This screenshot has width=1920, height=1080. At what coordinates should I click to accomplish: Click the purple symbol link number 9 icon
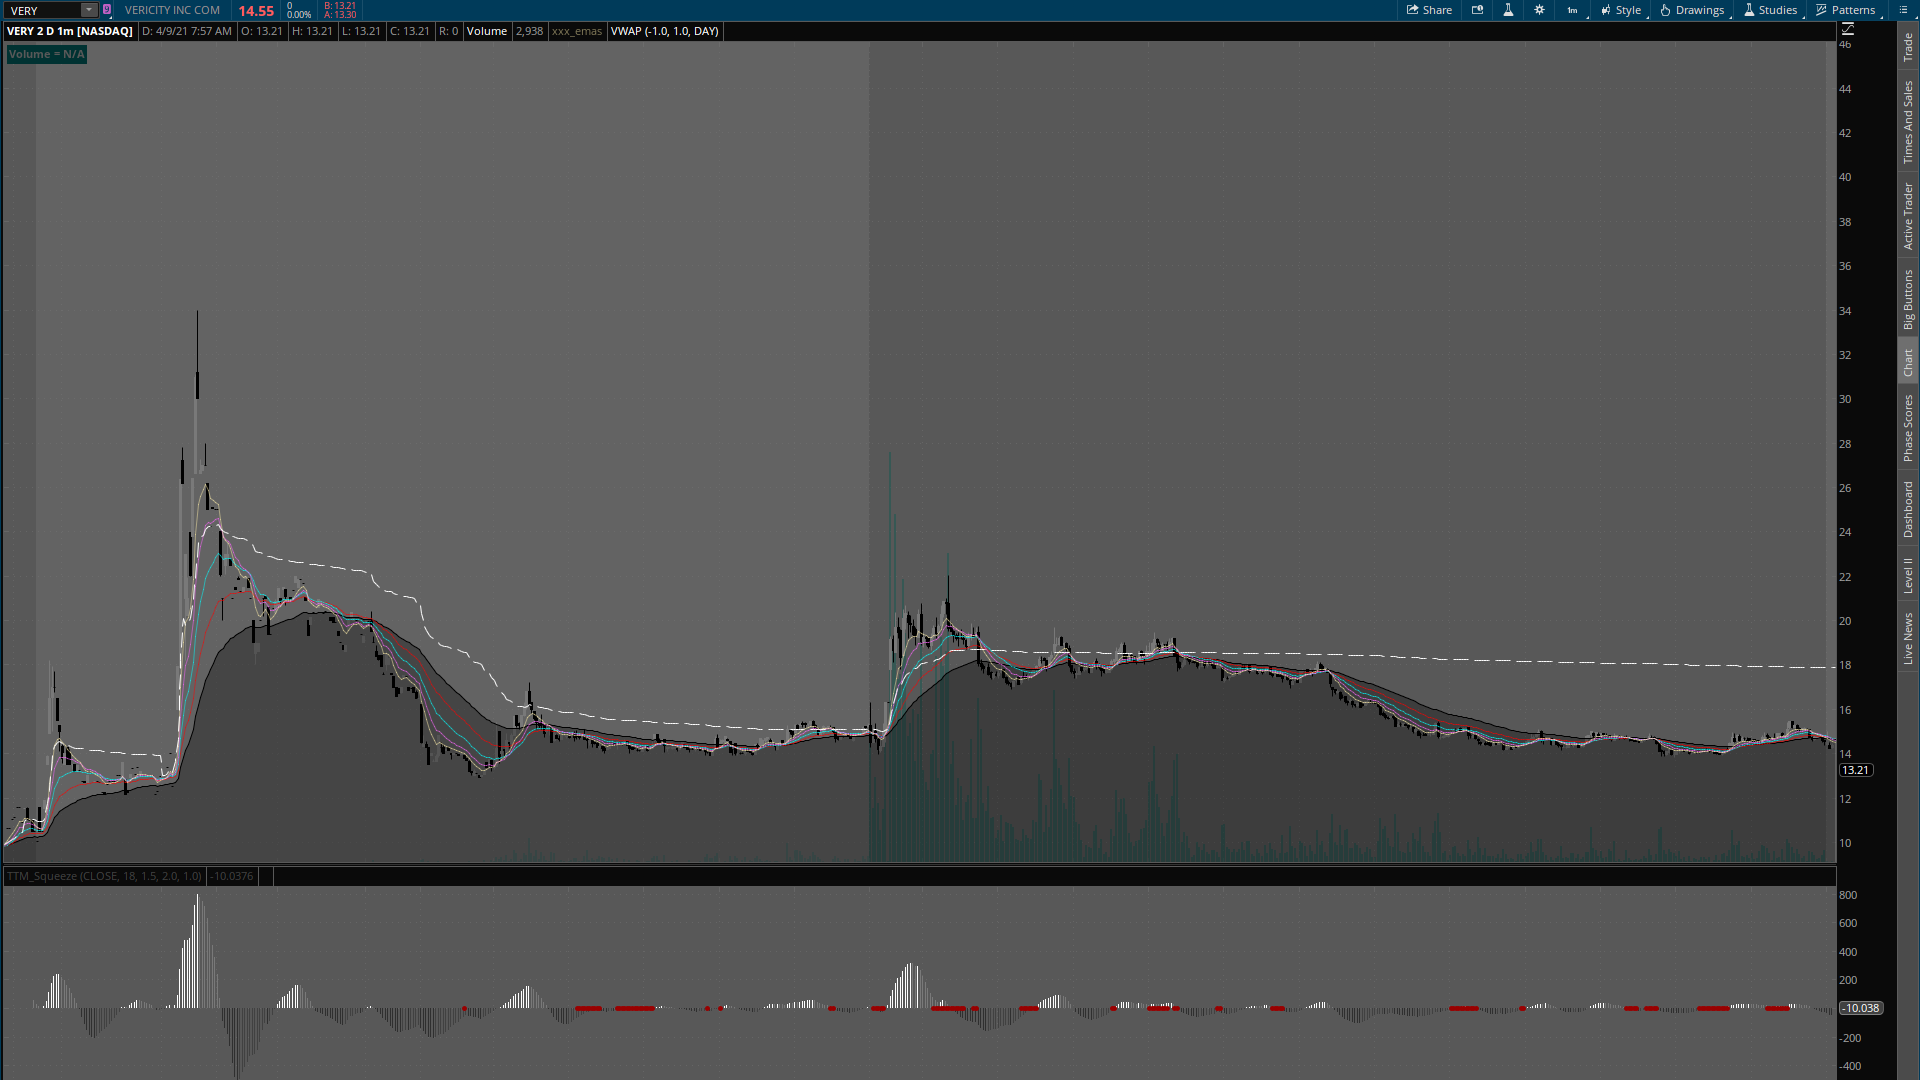107,10
